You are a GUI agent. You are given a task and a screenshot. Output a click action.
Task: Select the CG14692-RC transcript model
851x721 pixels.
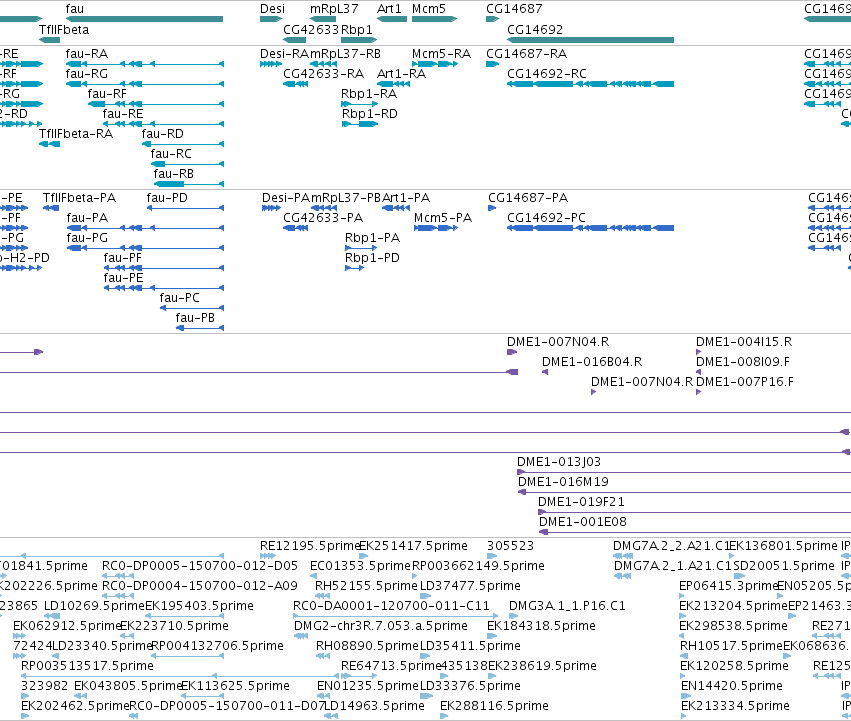590,84
